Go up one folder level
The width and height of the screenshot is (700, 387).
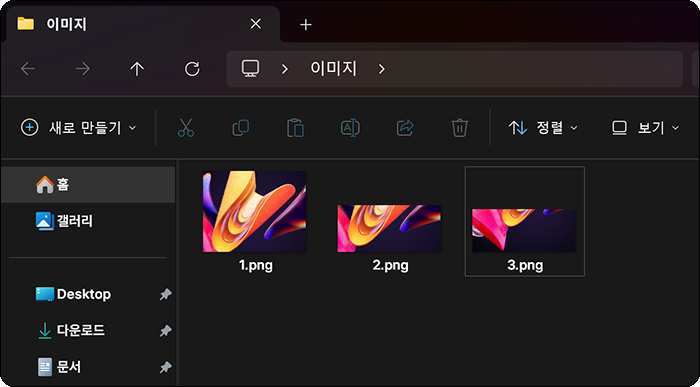(137, 69)
